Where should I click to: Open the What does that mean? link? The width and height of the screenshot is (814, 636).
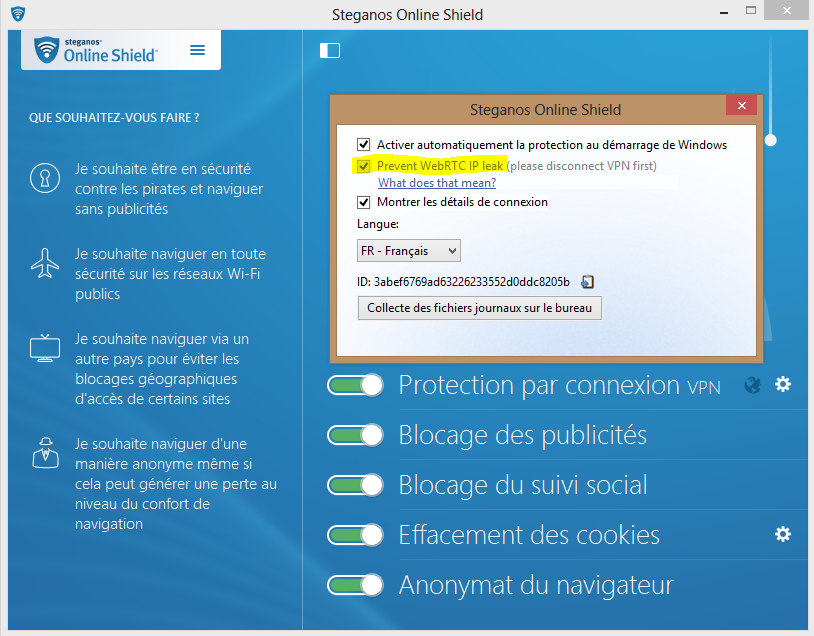437,183
